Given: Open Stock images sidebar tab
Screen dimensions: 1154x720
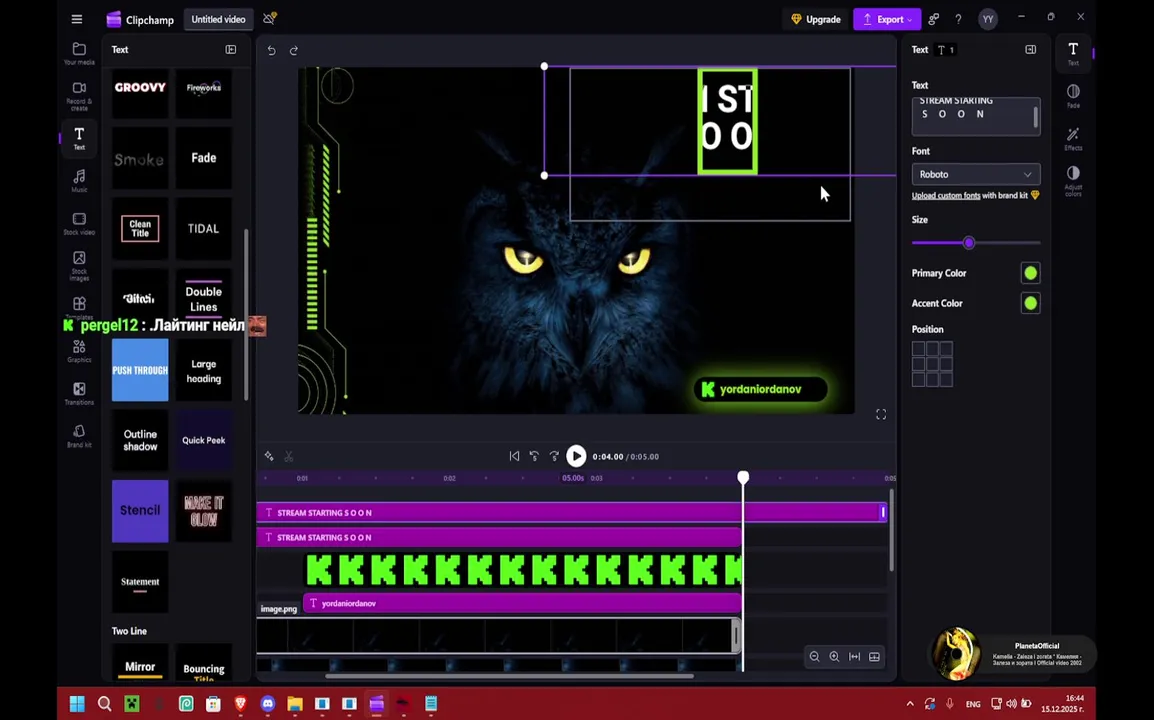Looking at the screenshot, I should [x=79, y=265].
